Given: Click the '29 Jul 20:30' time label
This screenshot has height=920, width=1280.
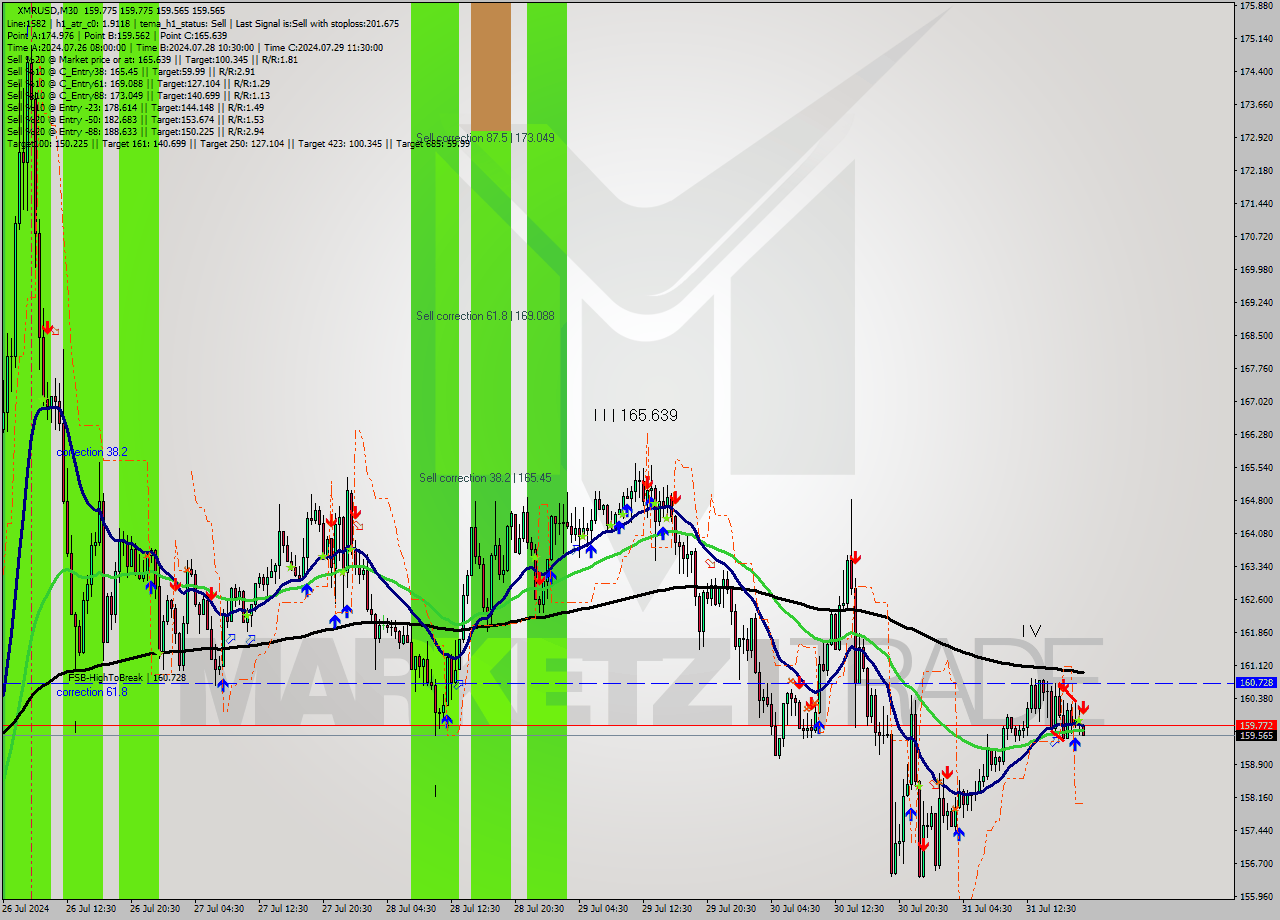Looking at the screenshot, I should pyautogui.click(x=731, y=909).
